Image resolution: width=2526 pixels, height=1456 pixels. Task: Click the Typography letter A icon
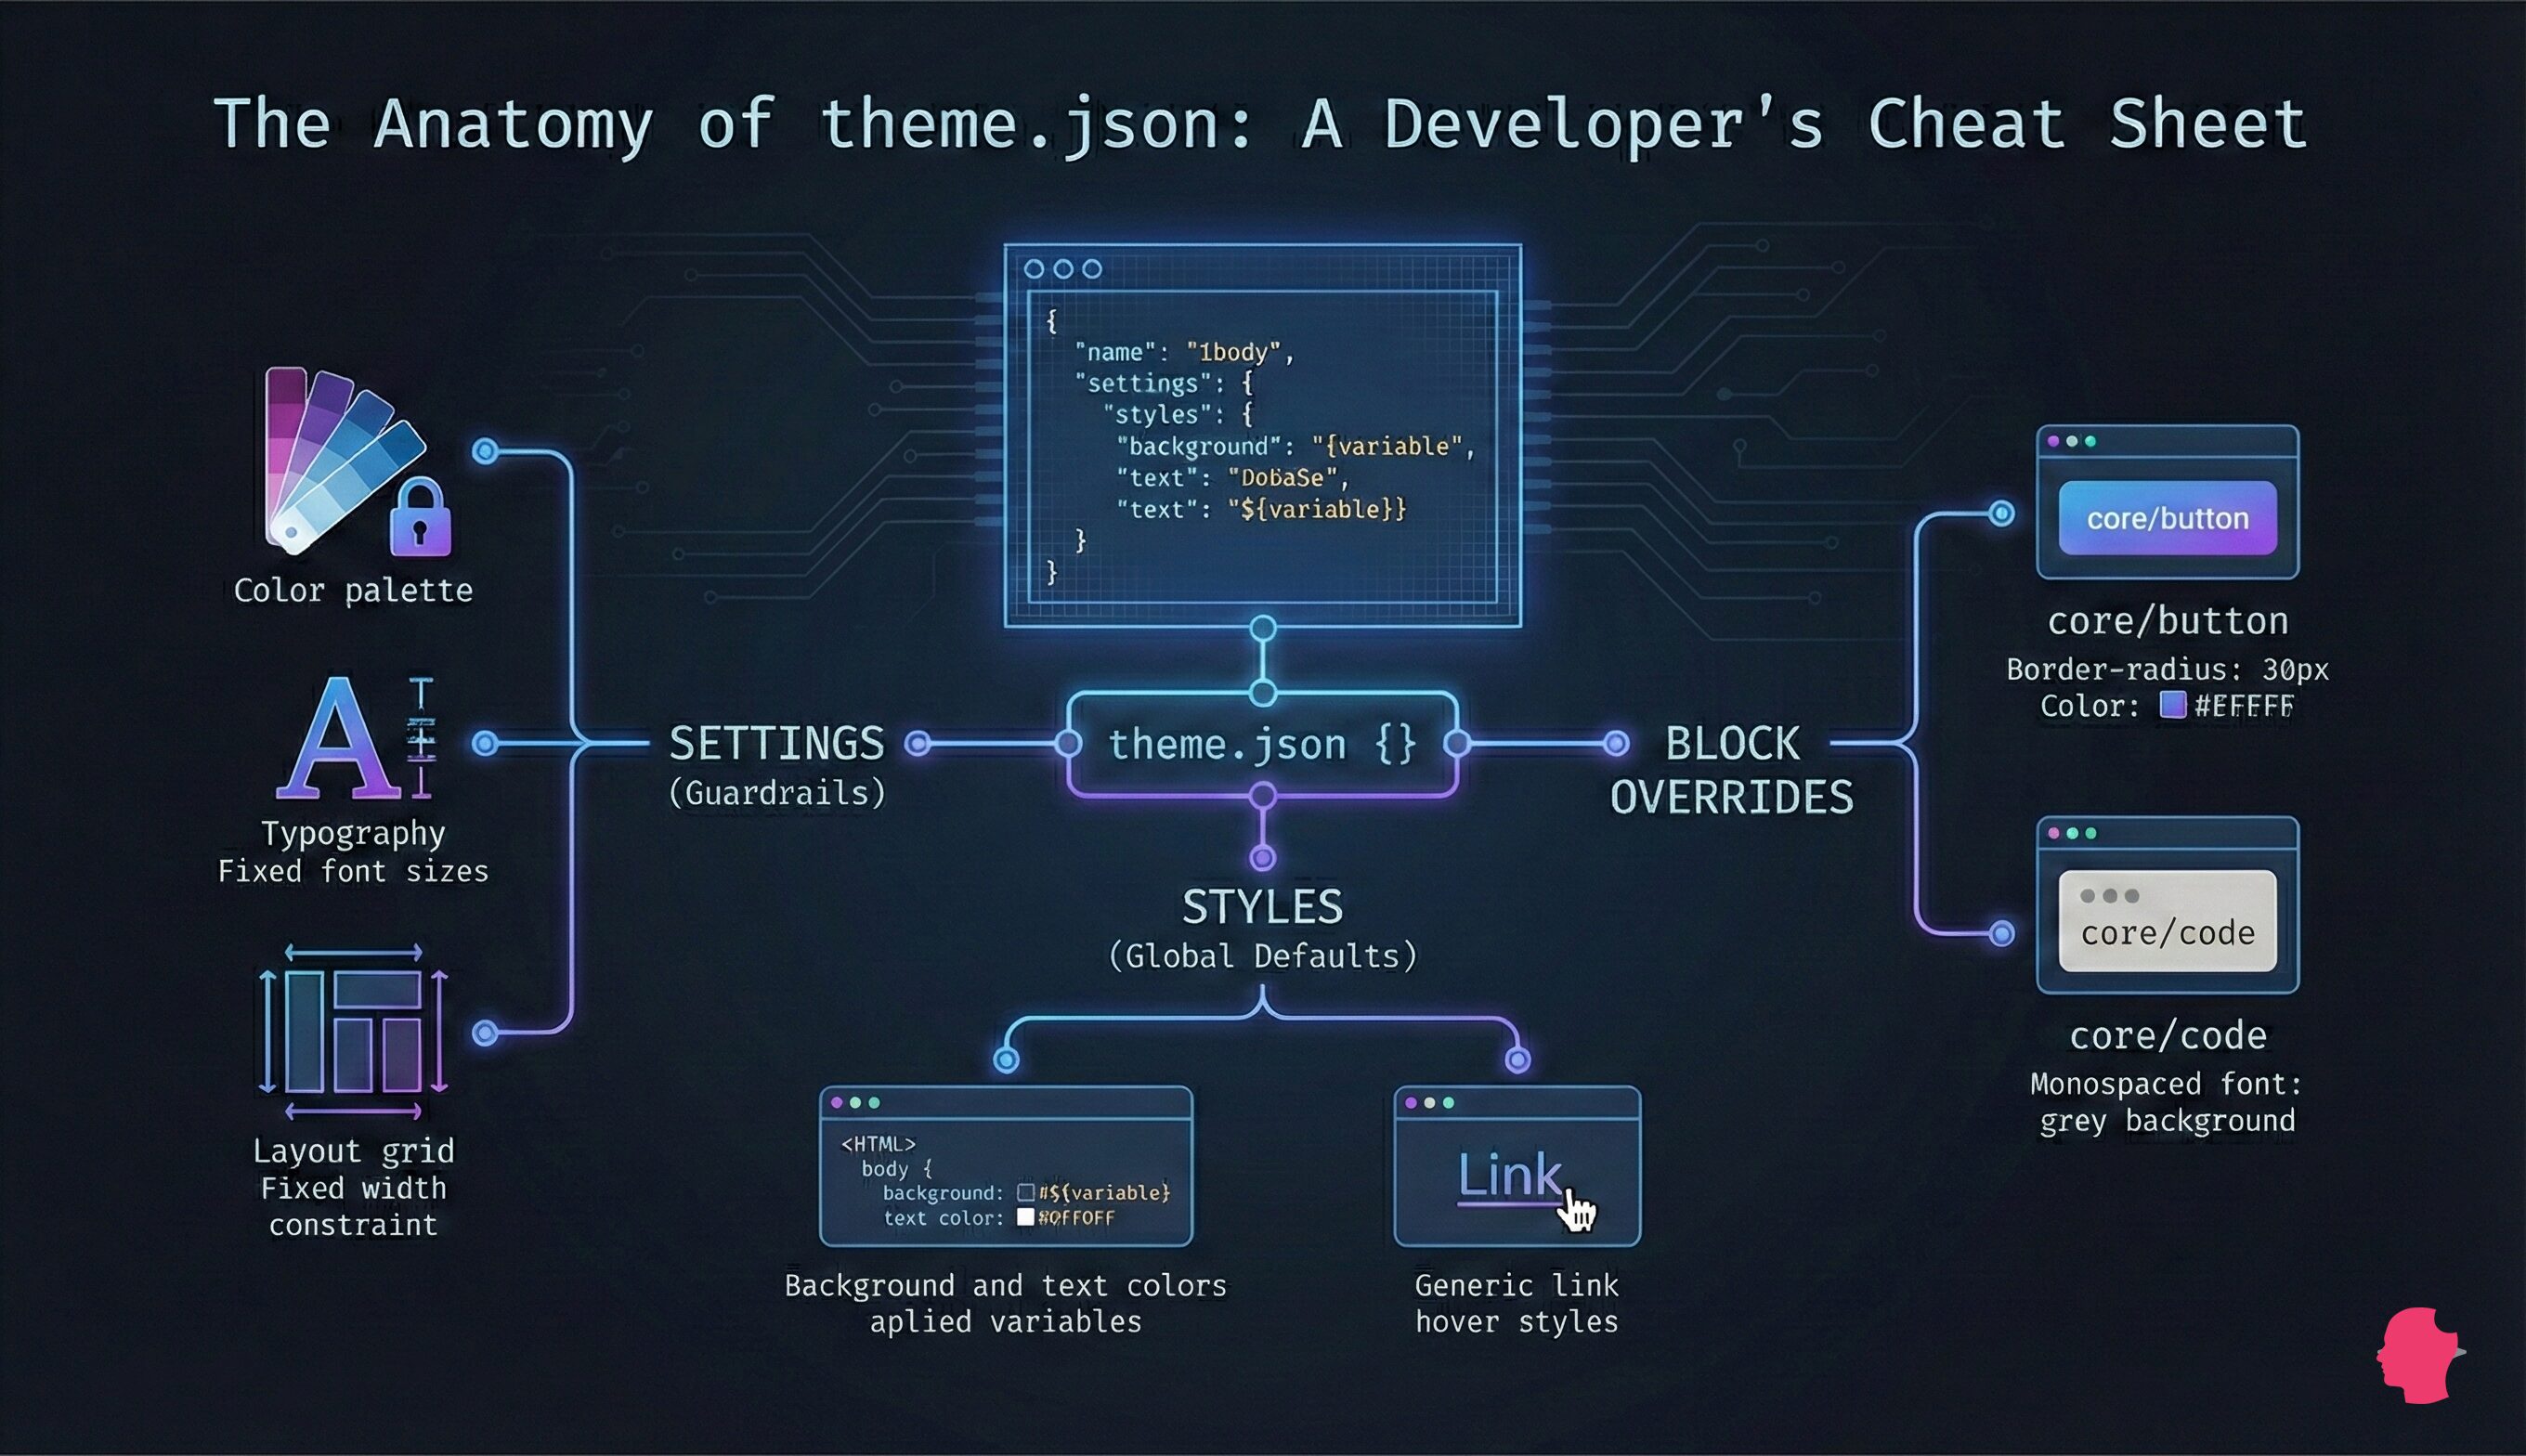(340, 738)
